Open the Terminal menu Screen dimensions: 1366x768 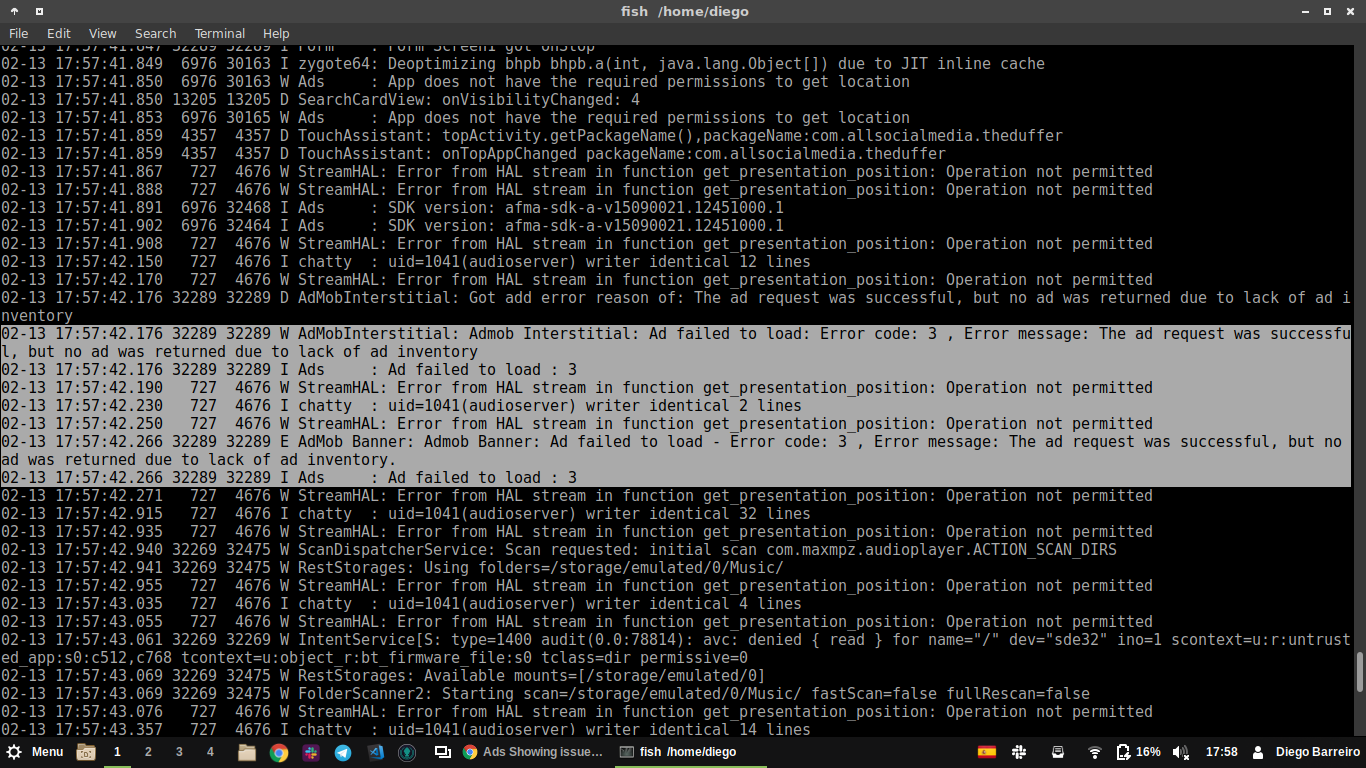coord(220,33)
